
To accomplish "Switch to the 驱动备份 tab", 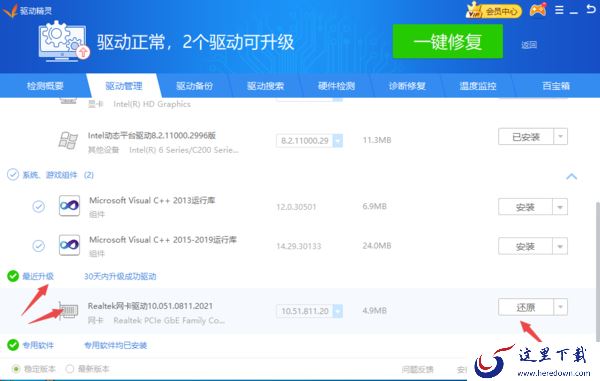I will click(194, 86).
